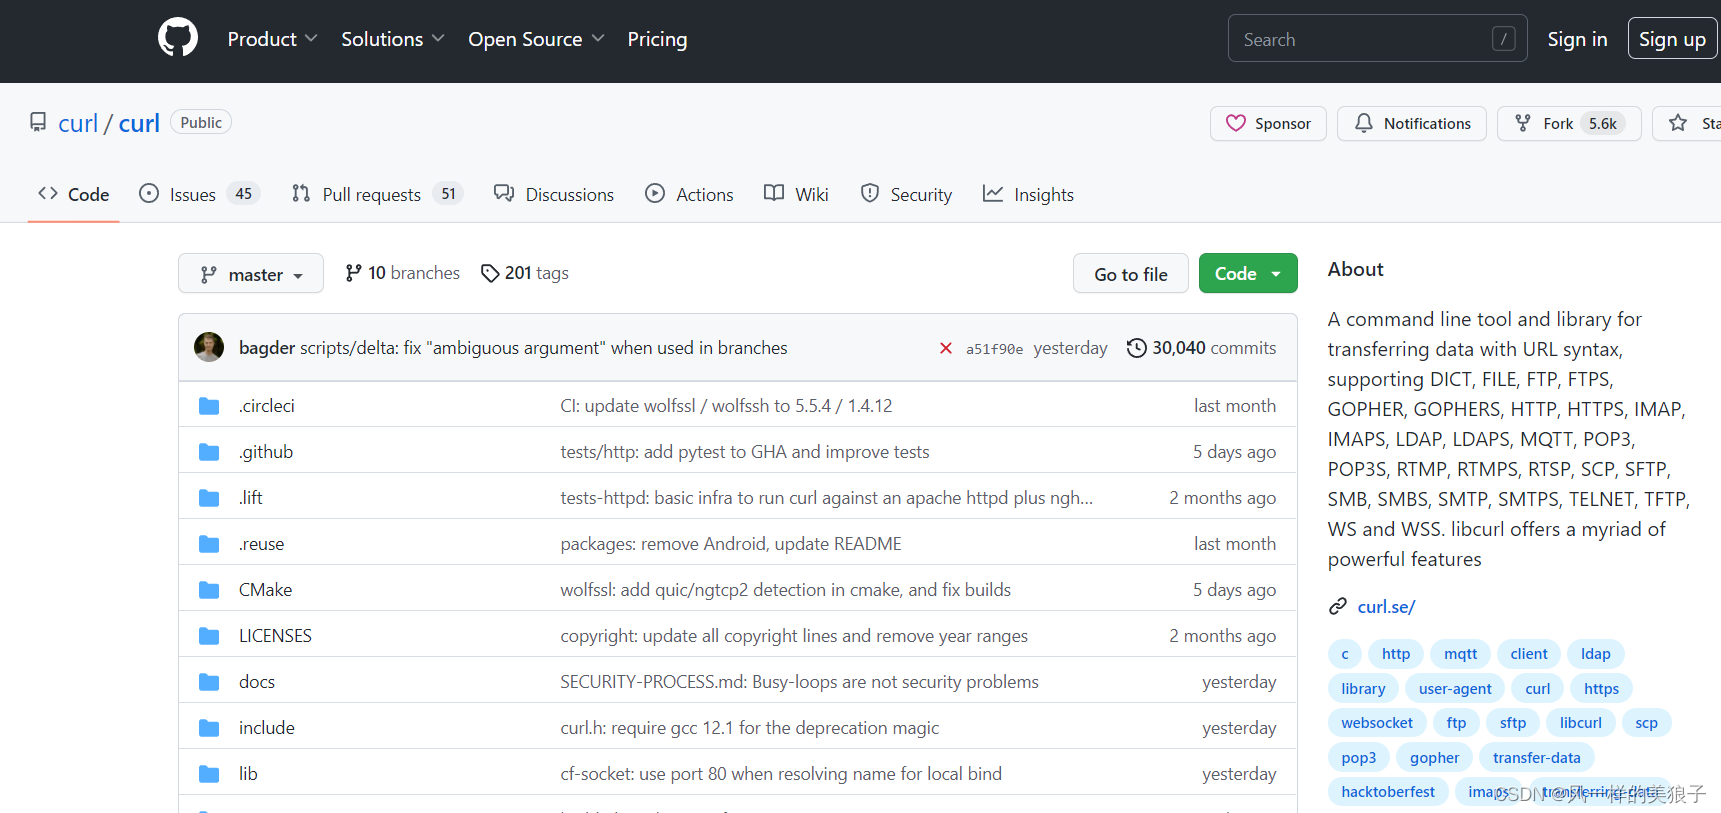Click the .github folder icon
1721x813 pixels.
209,452
